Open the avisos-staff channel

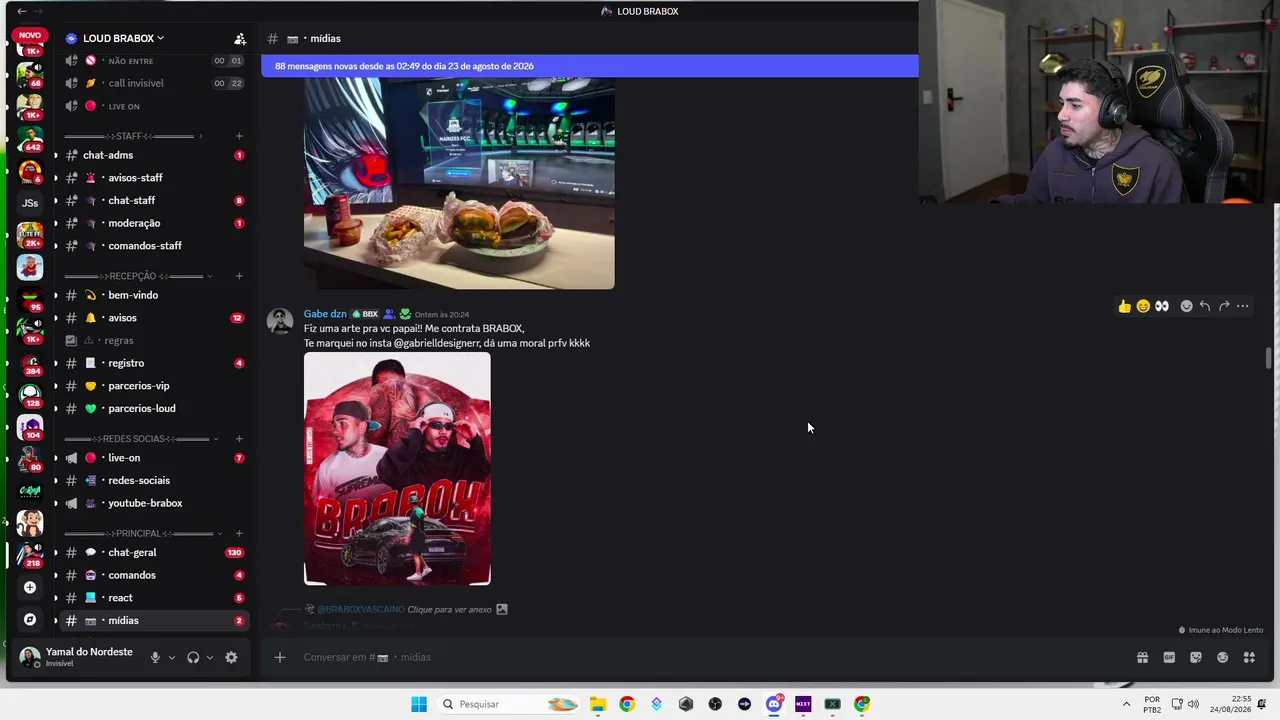click(154, 178)
